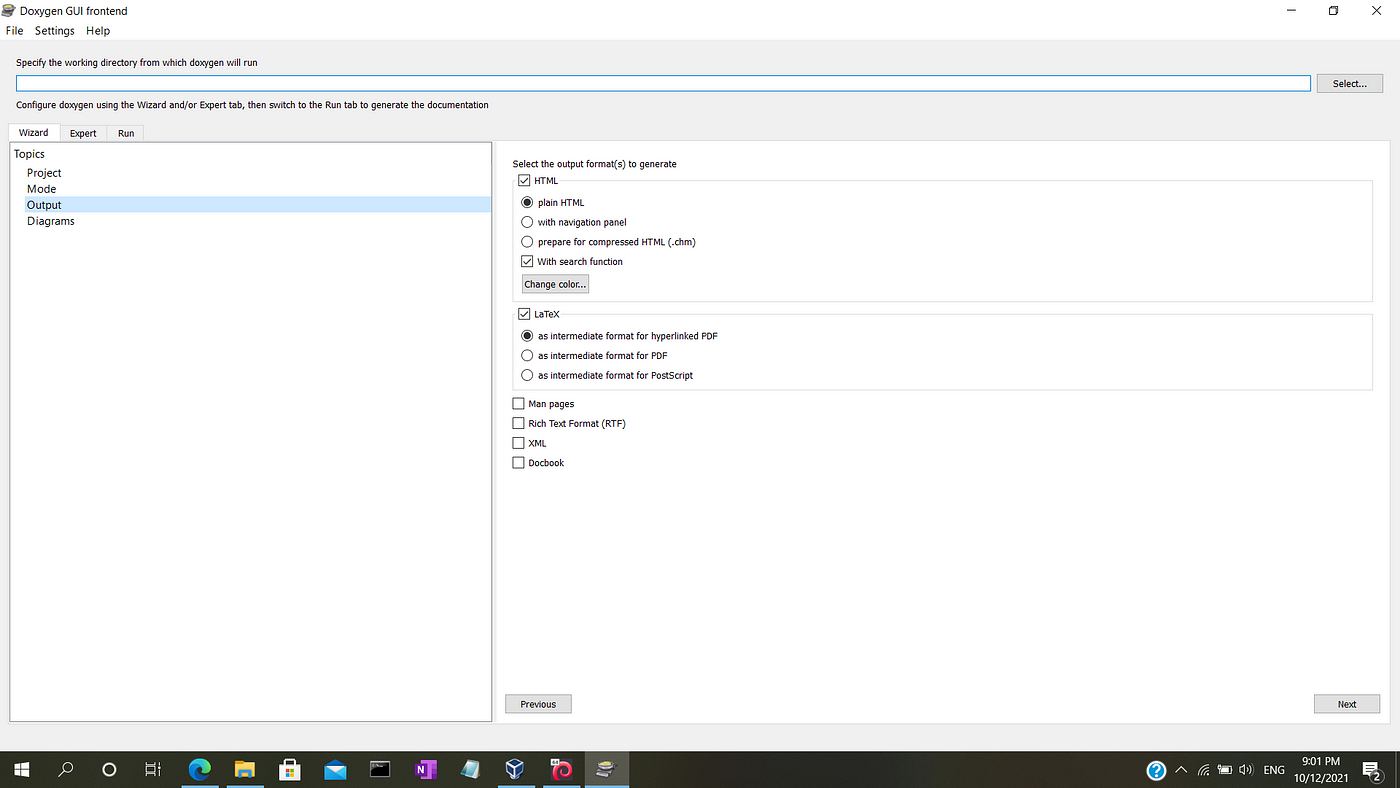The width and height of the screenshot is (1400, 788).
Task: Choose 'prepare for compressed HTML (.chm)'
Action: pyautogui.click(x=527, y=242)
